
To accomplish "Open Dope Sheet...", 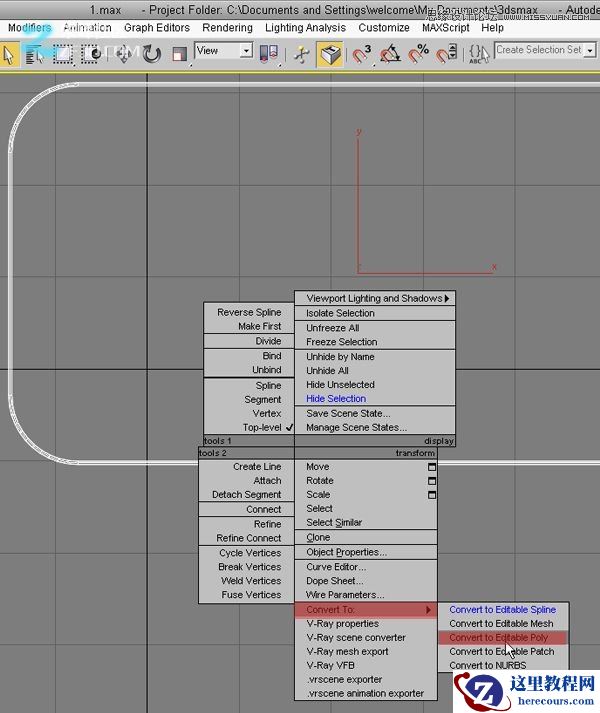I will coord(366,581).
